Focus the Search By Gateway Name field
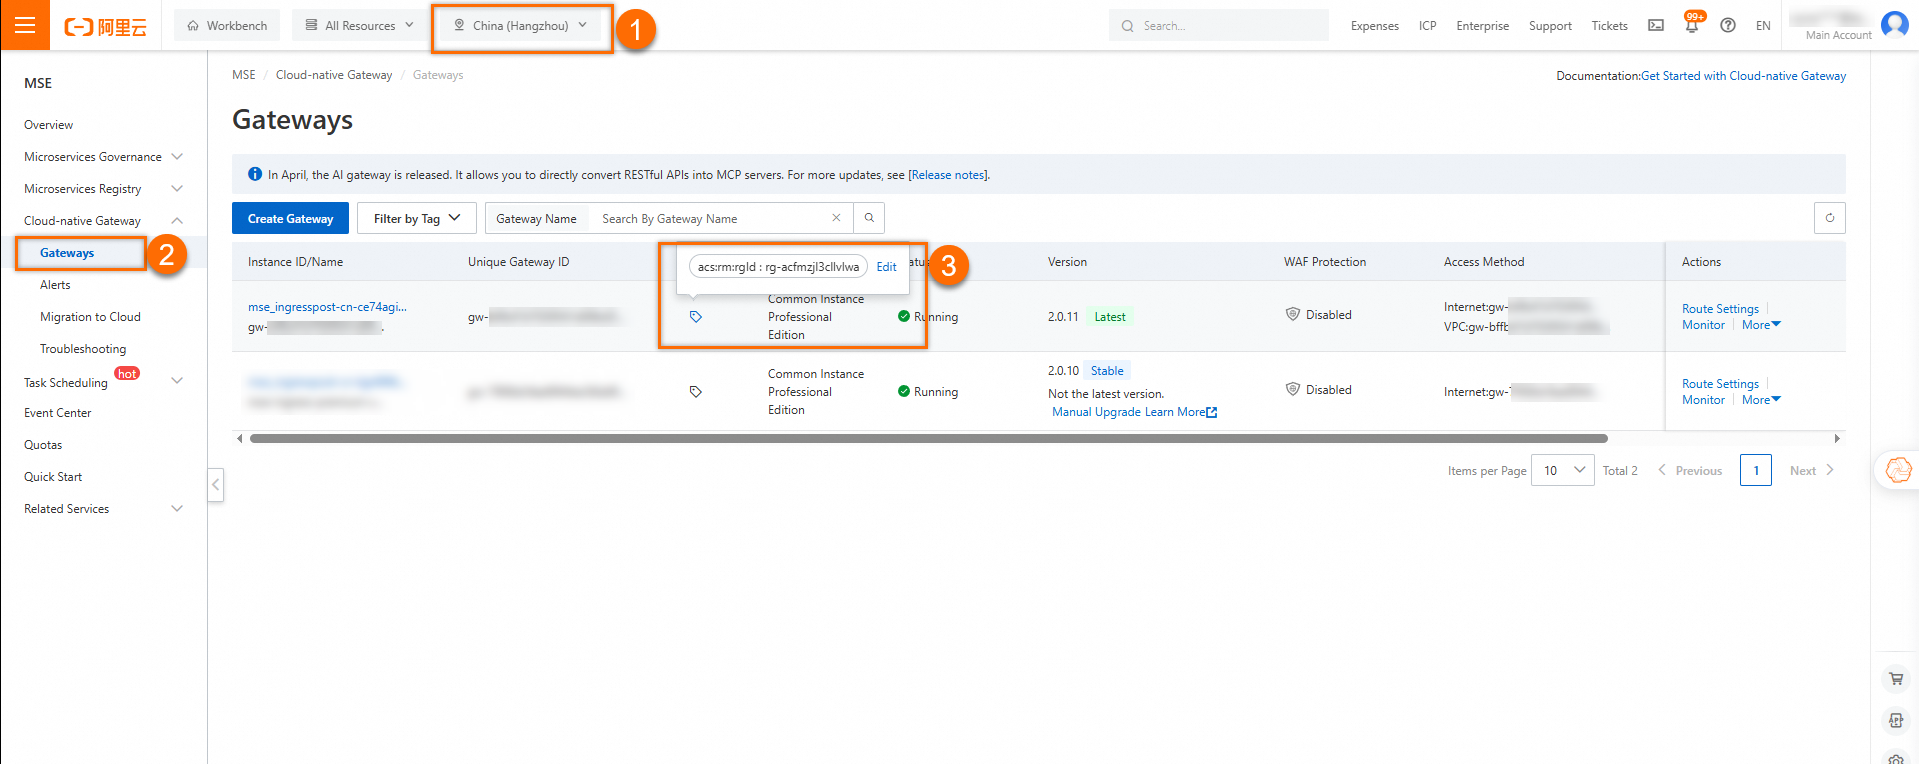This screenshot has width=1919, height=764. click(712, 218)
